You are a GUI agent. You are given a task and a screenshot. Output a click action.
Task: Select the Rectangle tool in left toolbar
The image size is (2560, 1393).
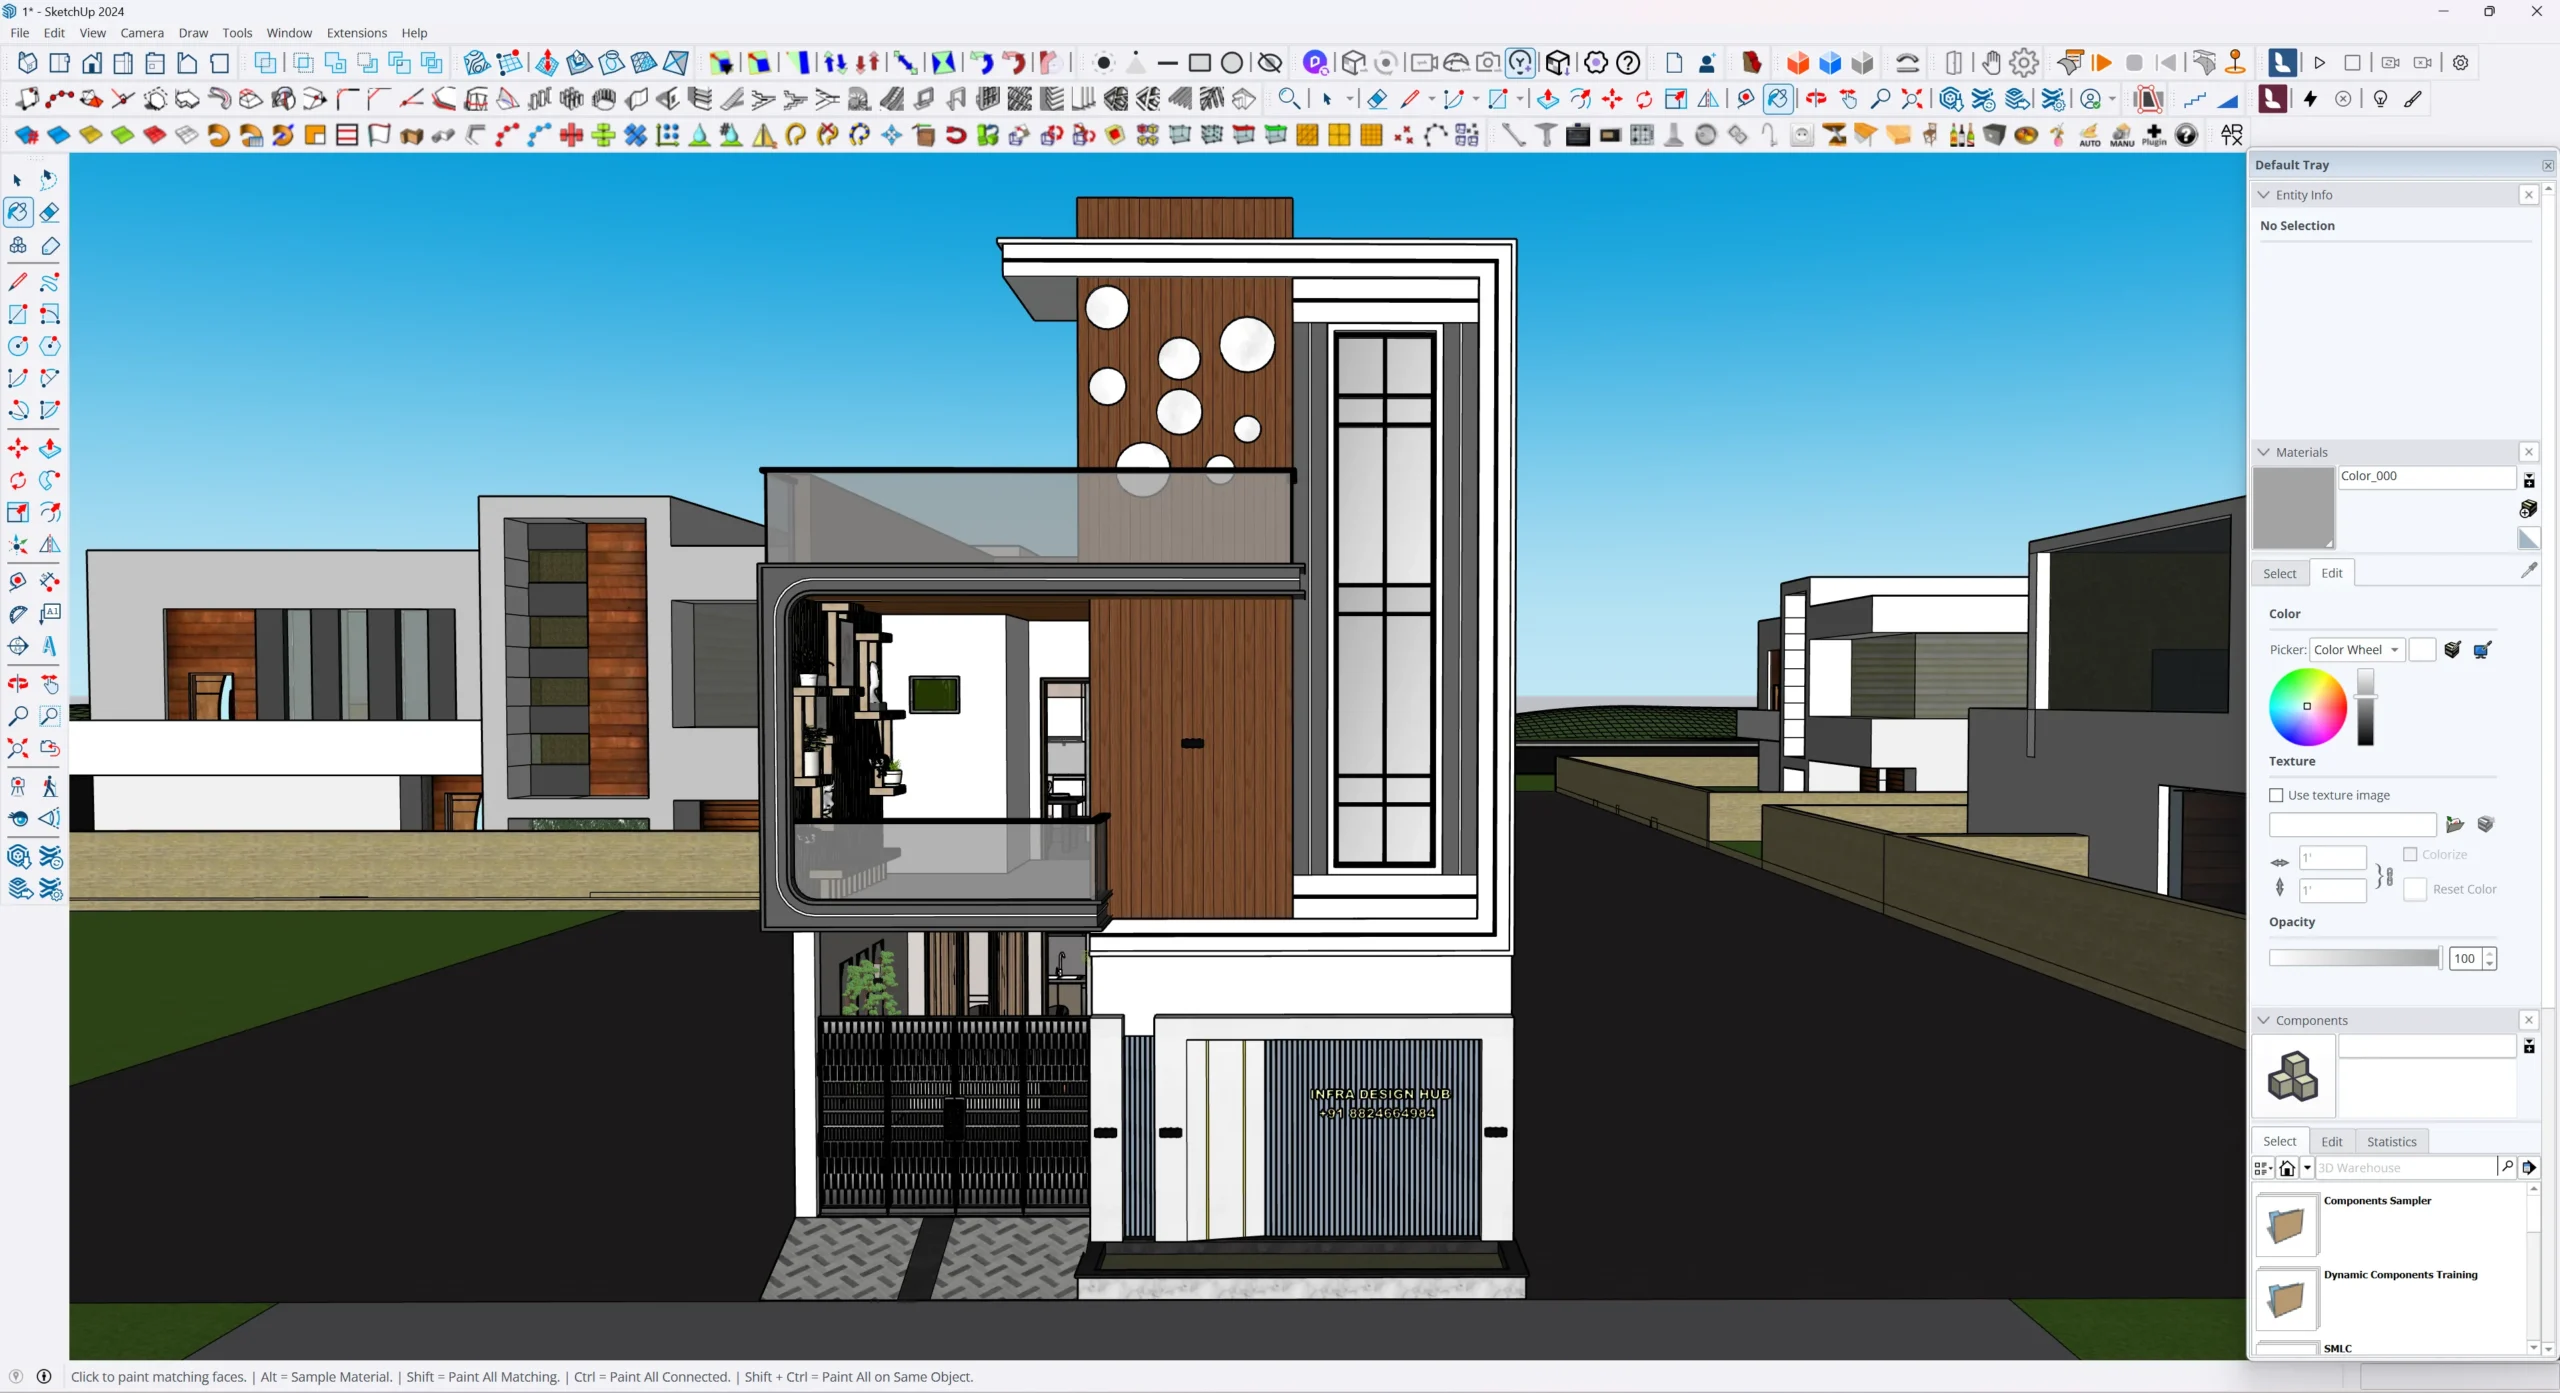18,314
